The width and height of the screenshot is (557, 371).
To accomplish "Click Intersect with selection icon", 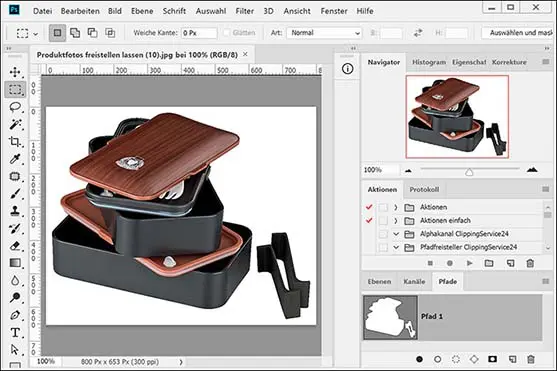I will 110,33.
